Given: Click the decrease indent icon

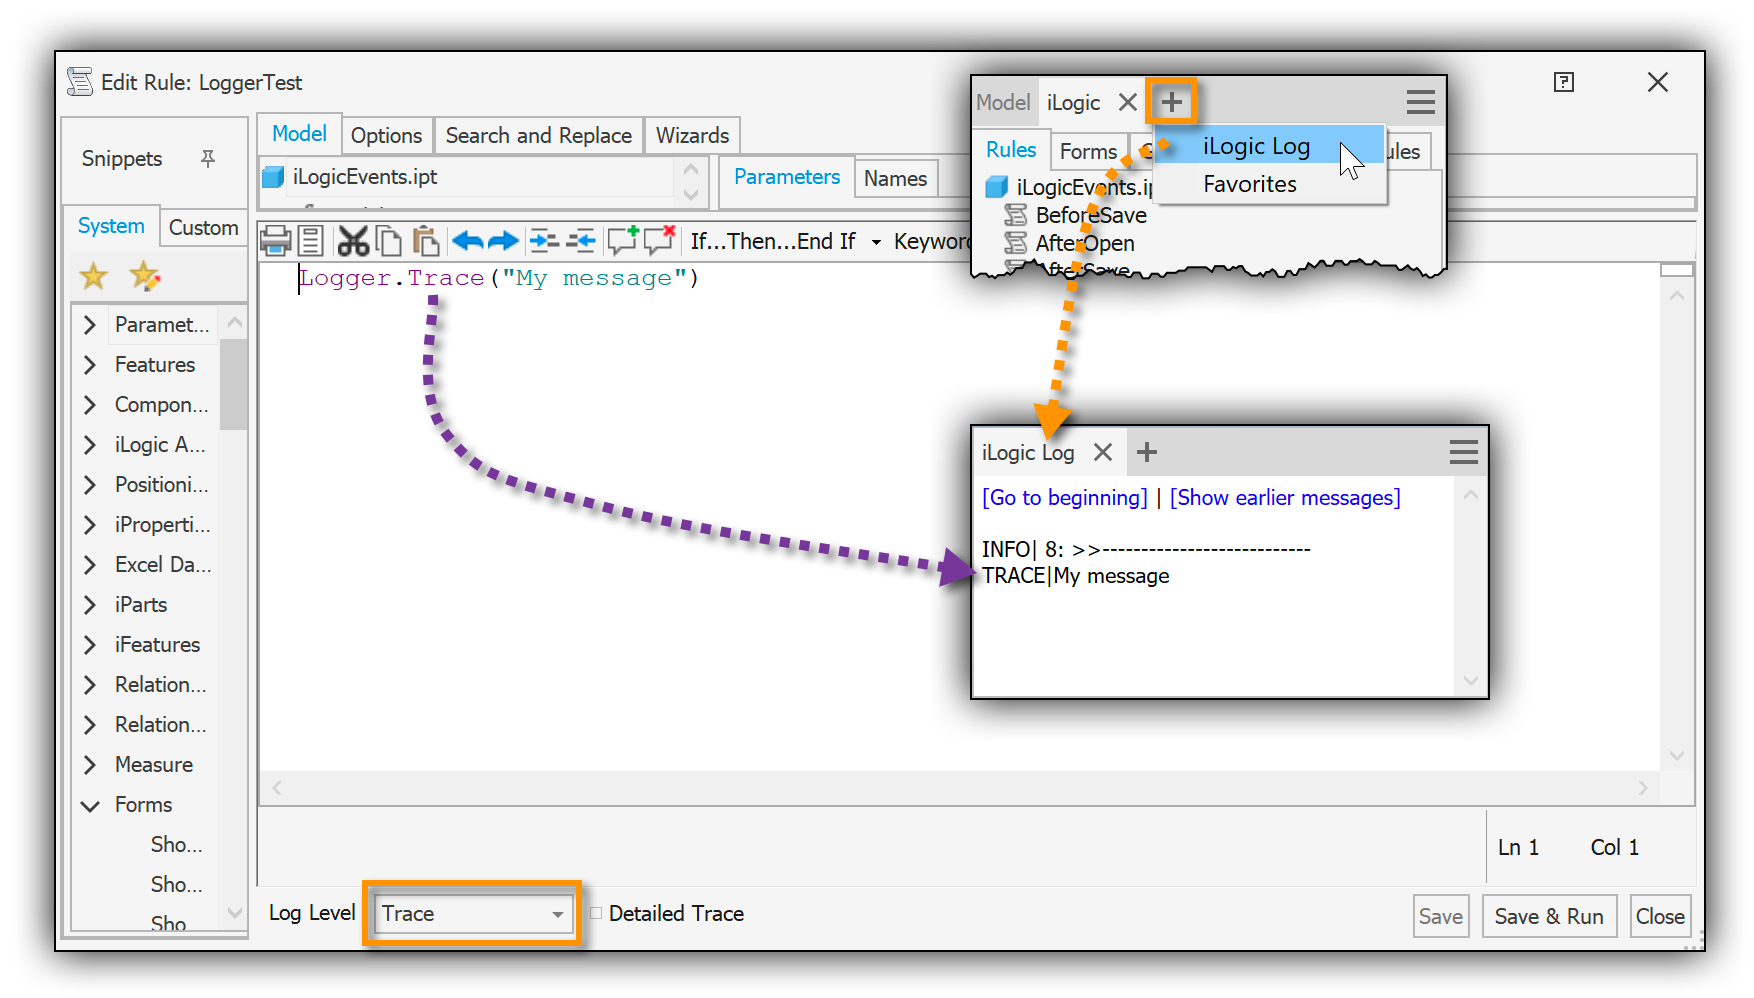Looking at the screenshot, I should click(581, 241).
